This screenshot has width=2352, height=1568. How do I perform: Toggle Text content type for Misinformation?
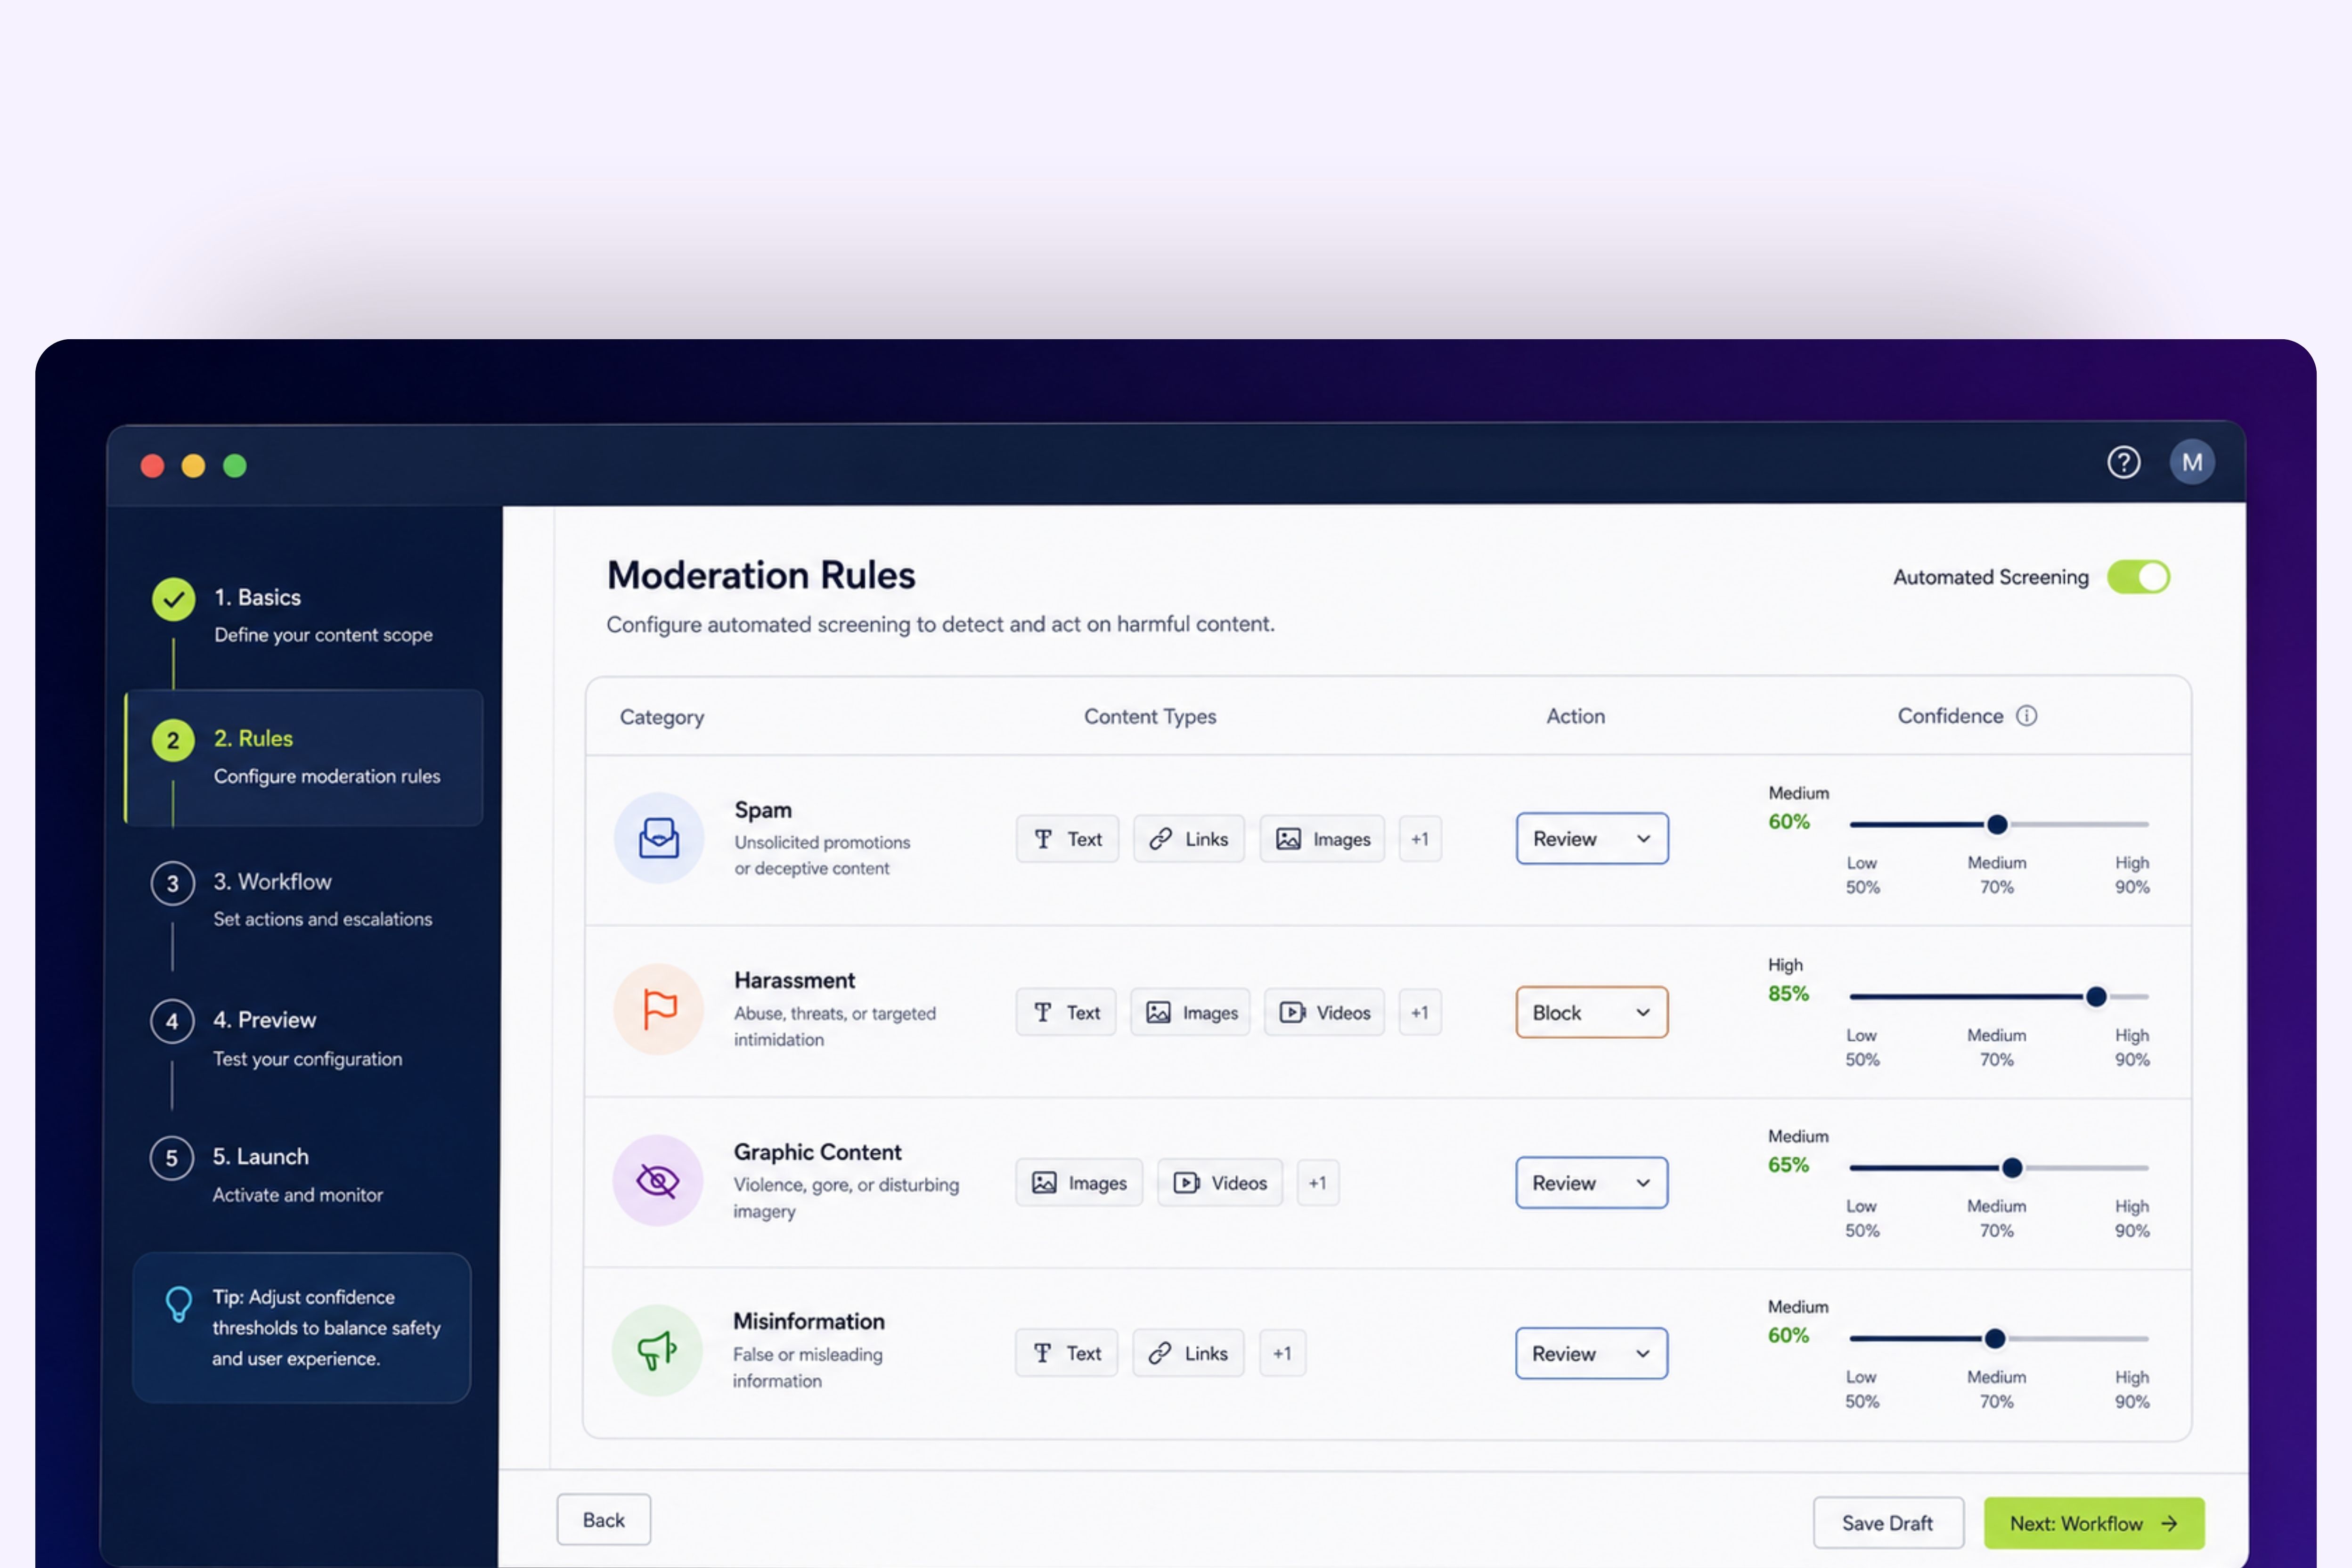tap(1066, 1353)
